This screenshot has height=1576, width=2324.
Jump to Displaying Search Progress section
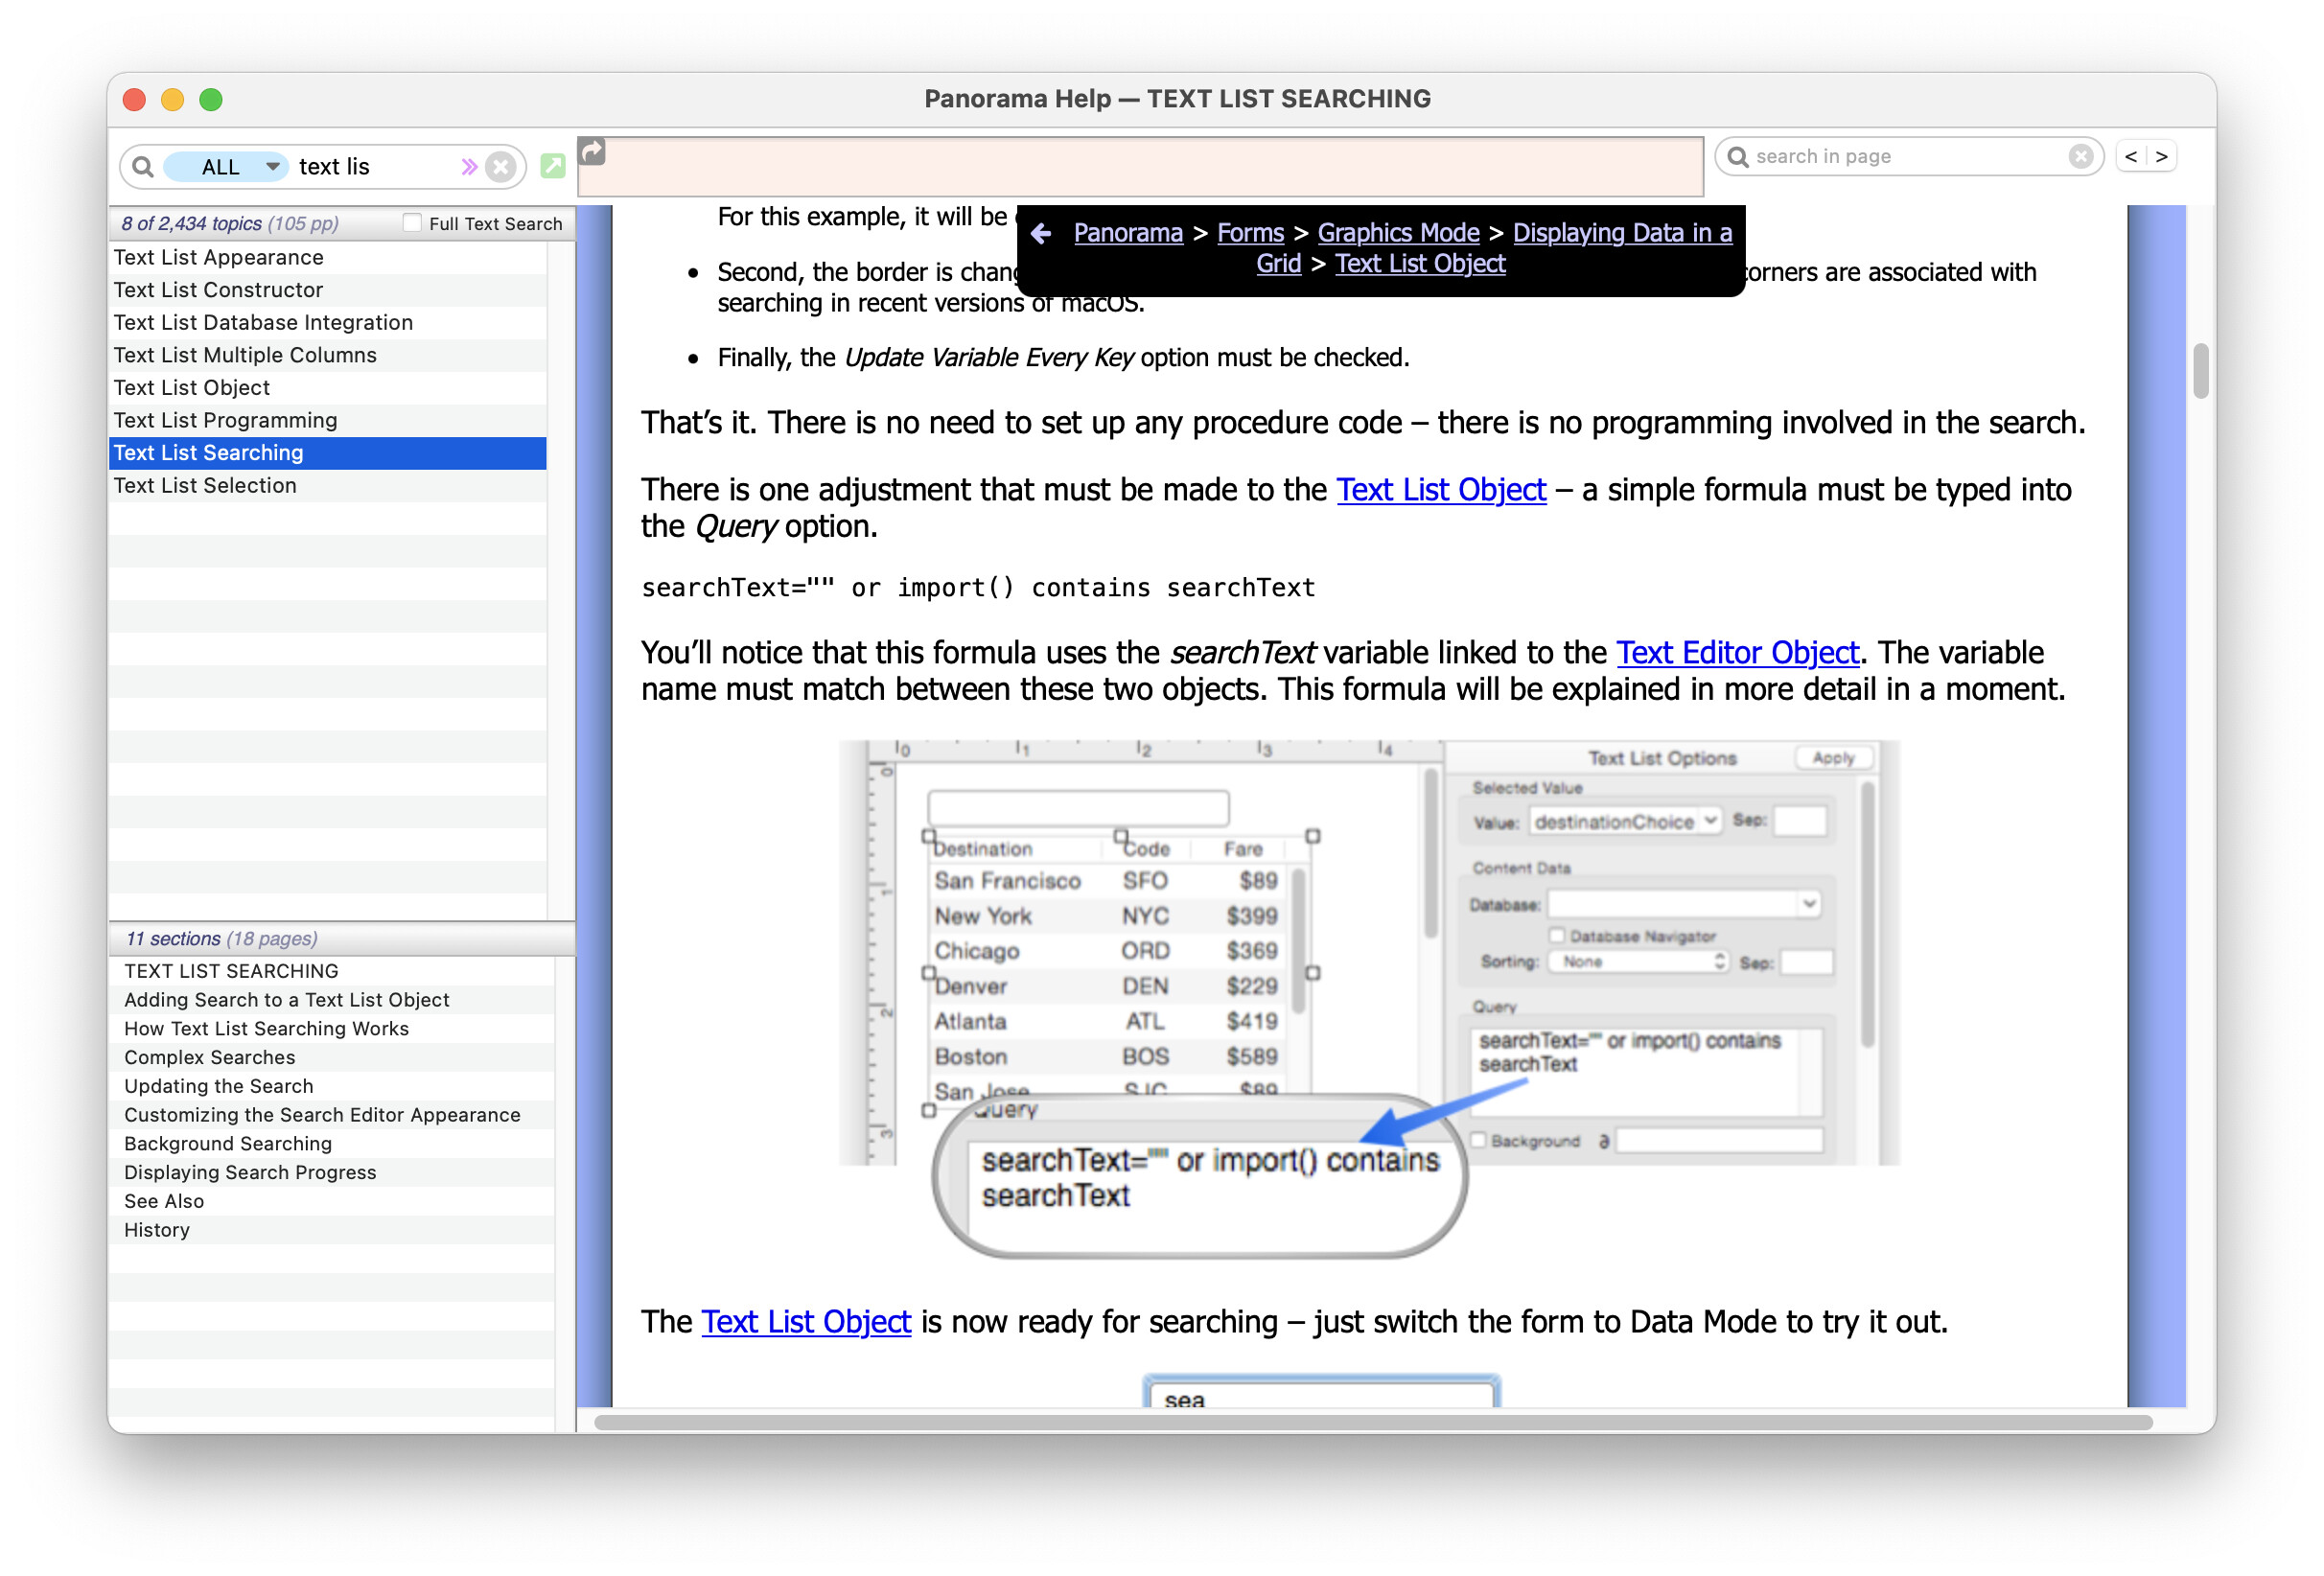tap(331, 1173)
